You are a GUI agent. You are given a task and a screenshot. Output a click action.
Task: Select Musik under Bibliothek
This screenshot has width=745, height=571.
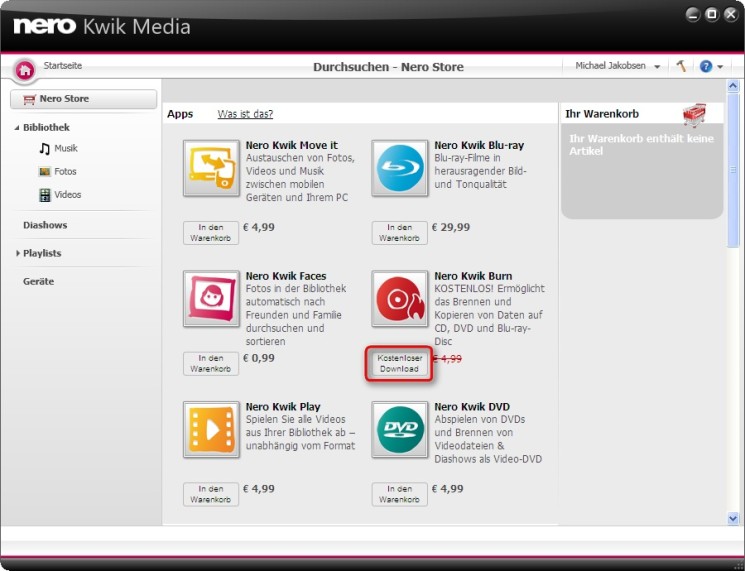pos(65,149)
